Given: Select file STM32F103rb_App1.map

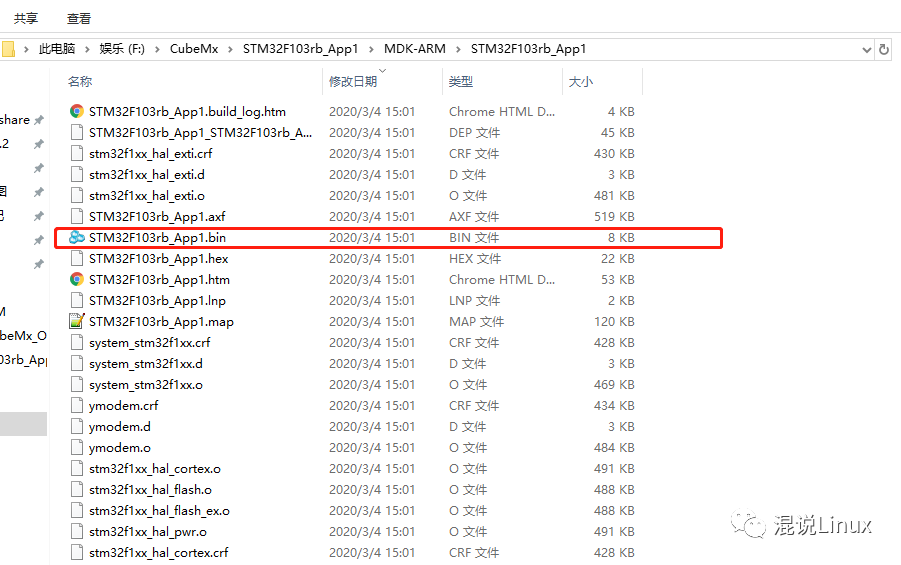Looking at the screenshot, I should (161, 321).
